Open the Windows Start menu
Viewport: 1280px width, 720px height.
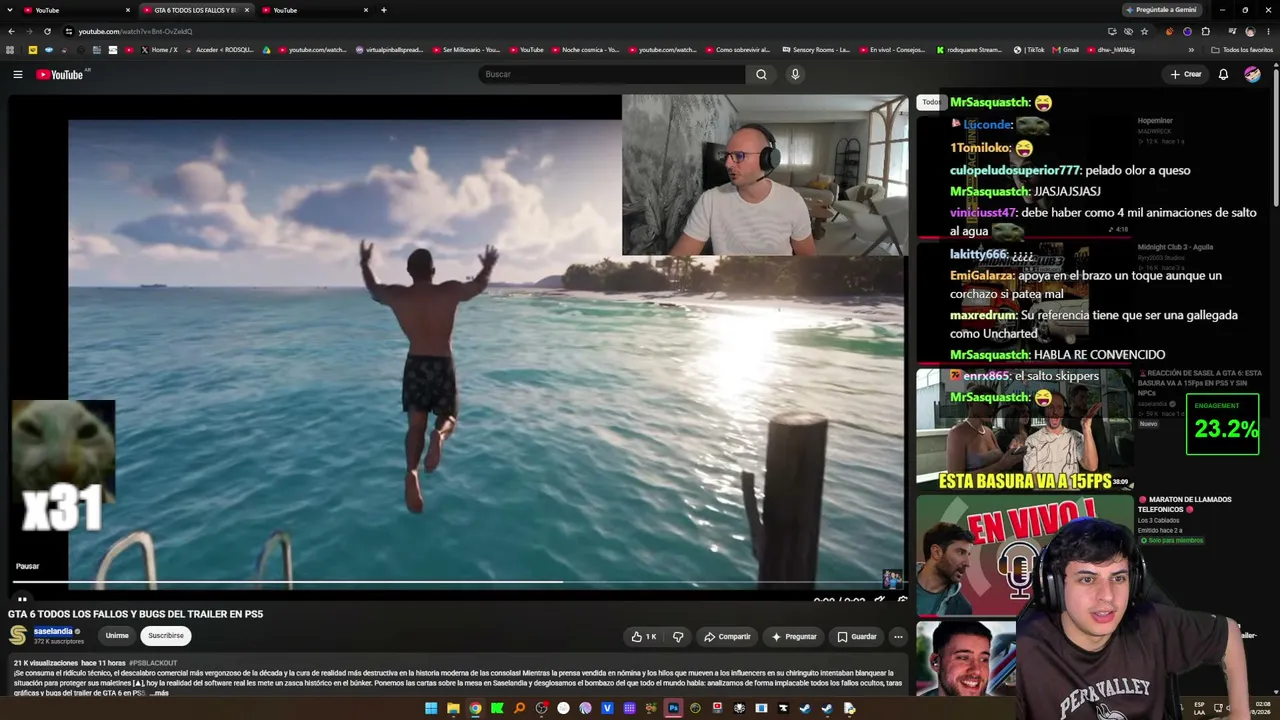[431, 708]
